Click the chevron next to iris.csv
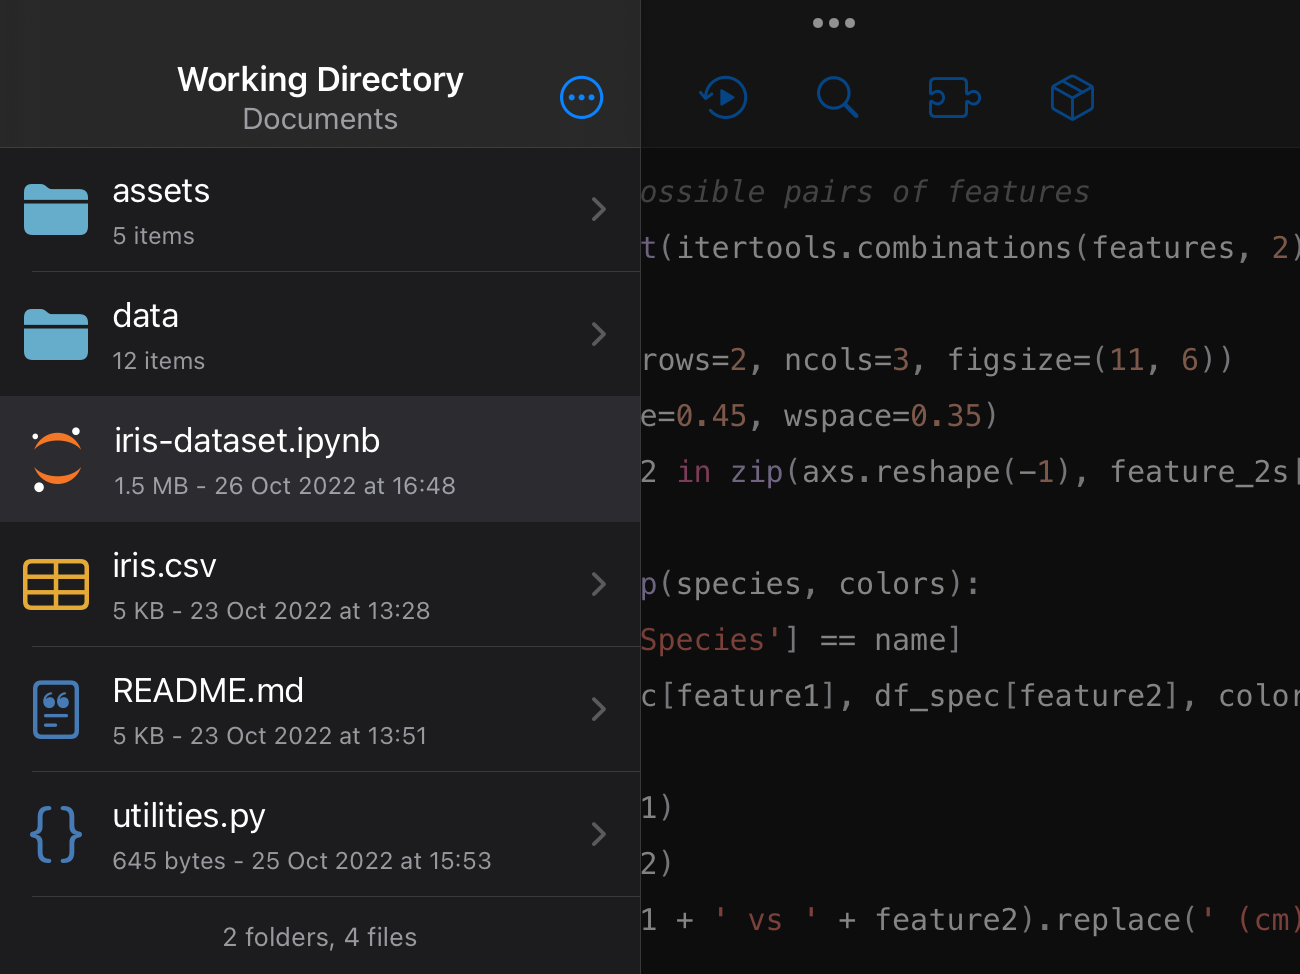Viewport: 1300px width, 974px height. tap(598, 584)
